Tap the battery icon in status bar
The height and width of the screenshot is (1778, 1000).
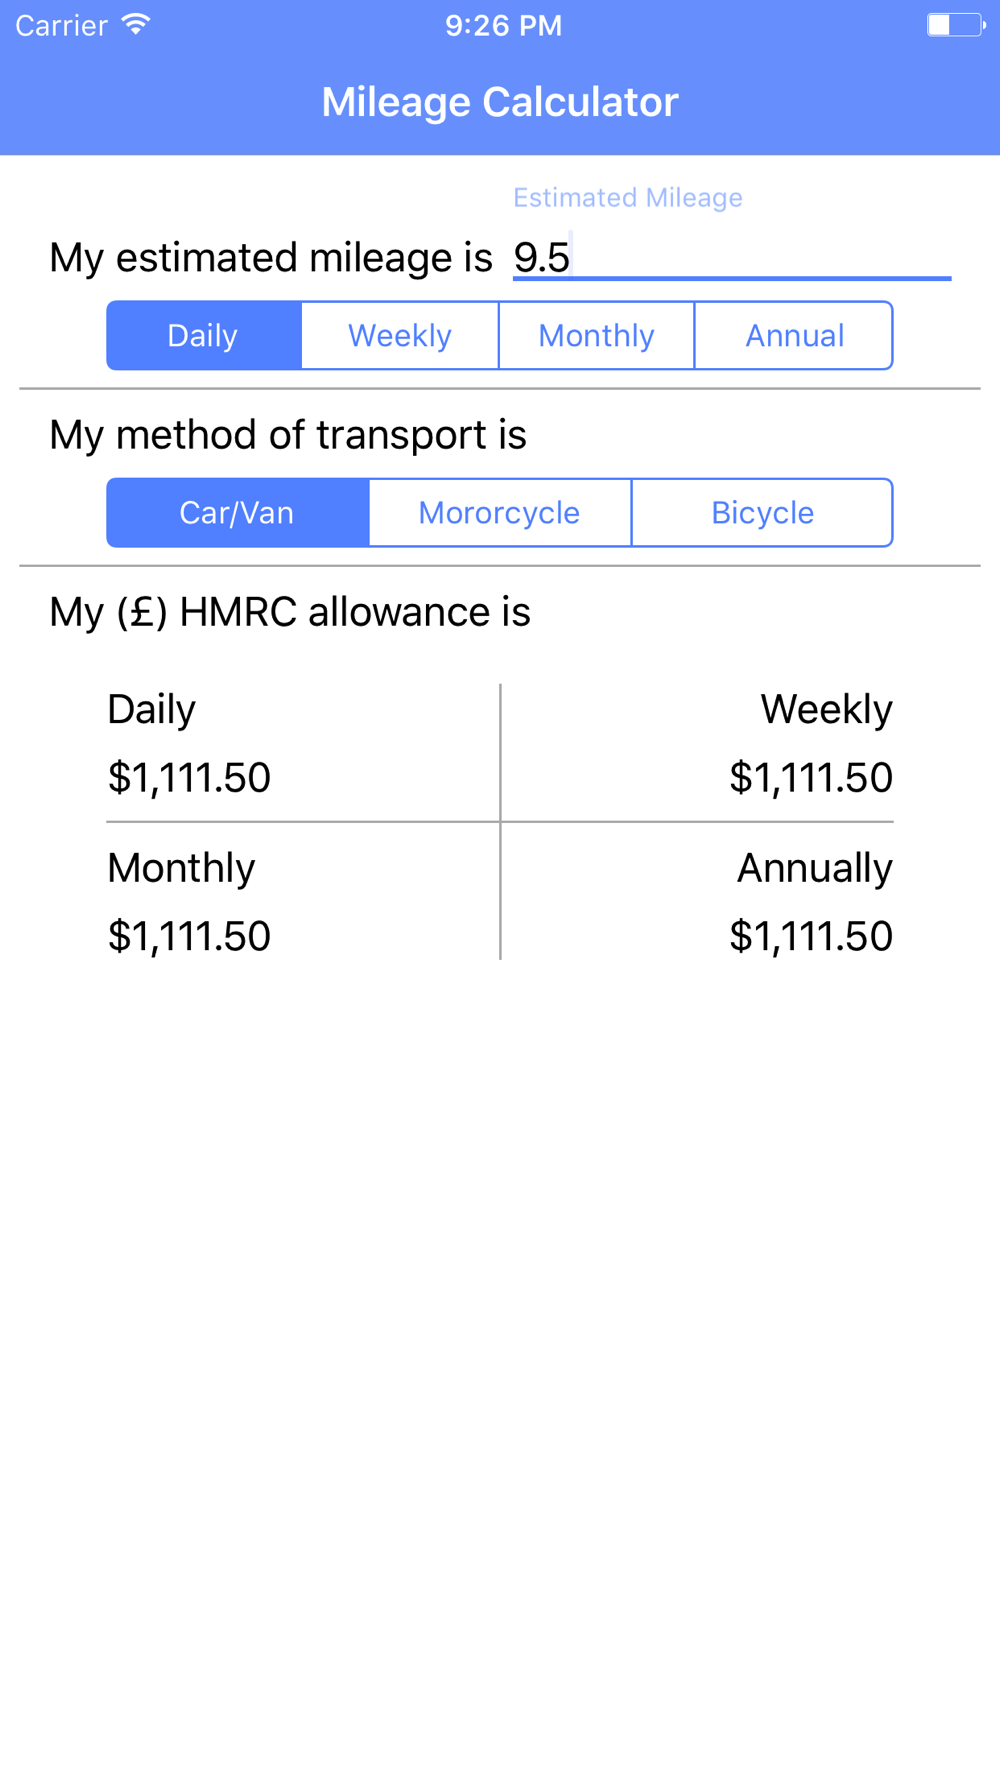point(955,25)
